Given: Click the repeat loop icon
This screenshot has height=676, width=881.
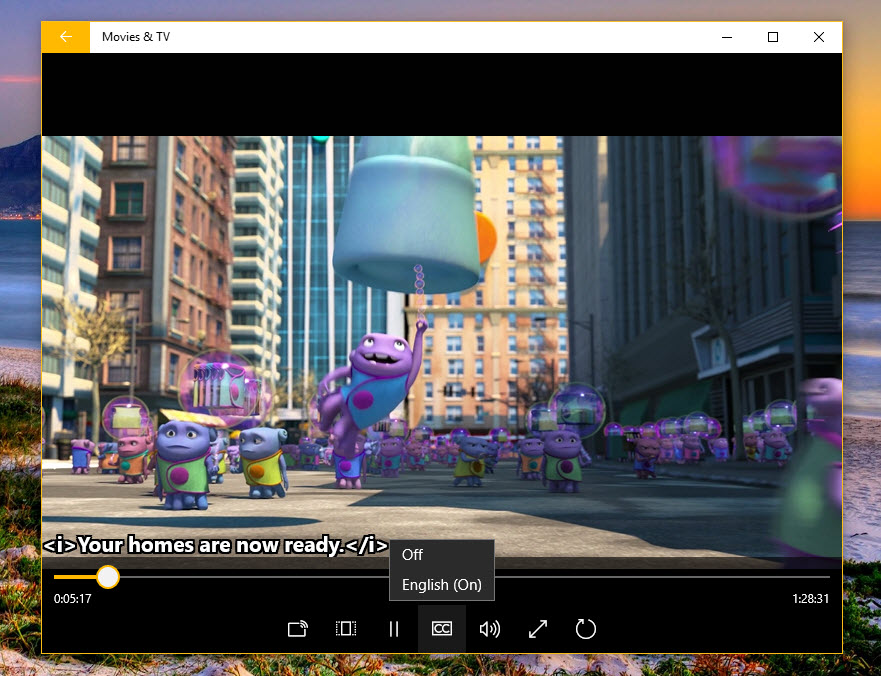Looking at the screenshot, I should pos(585,628).
